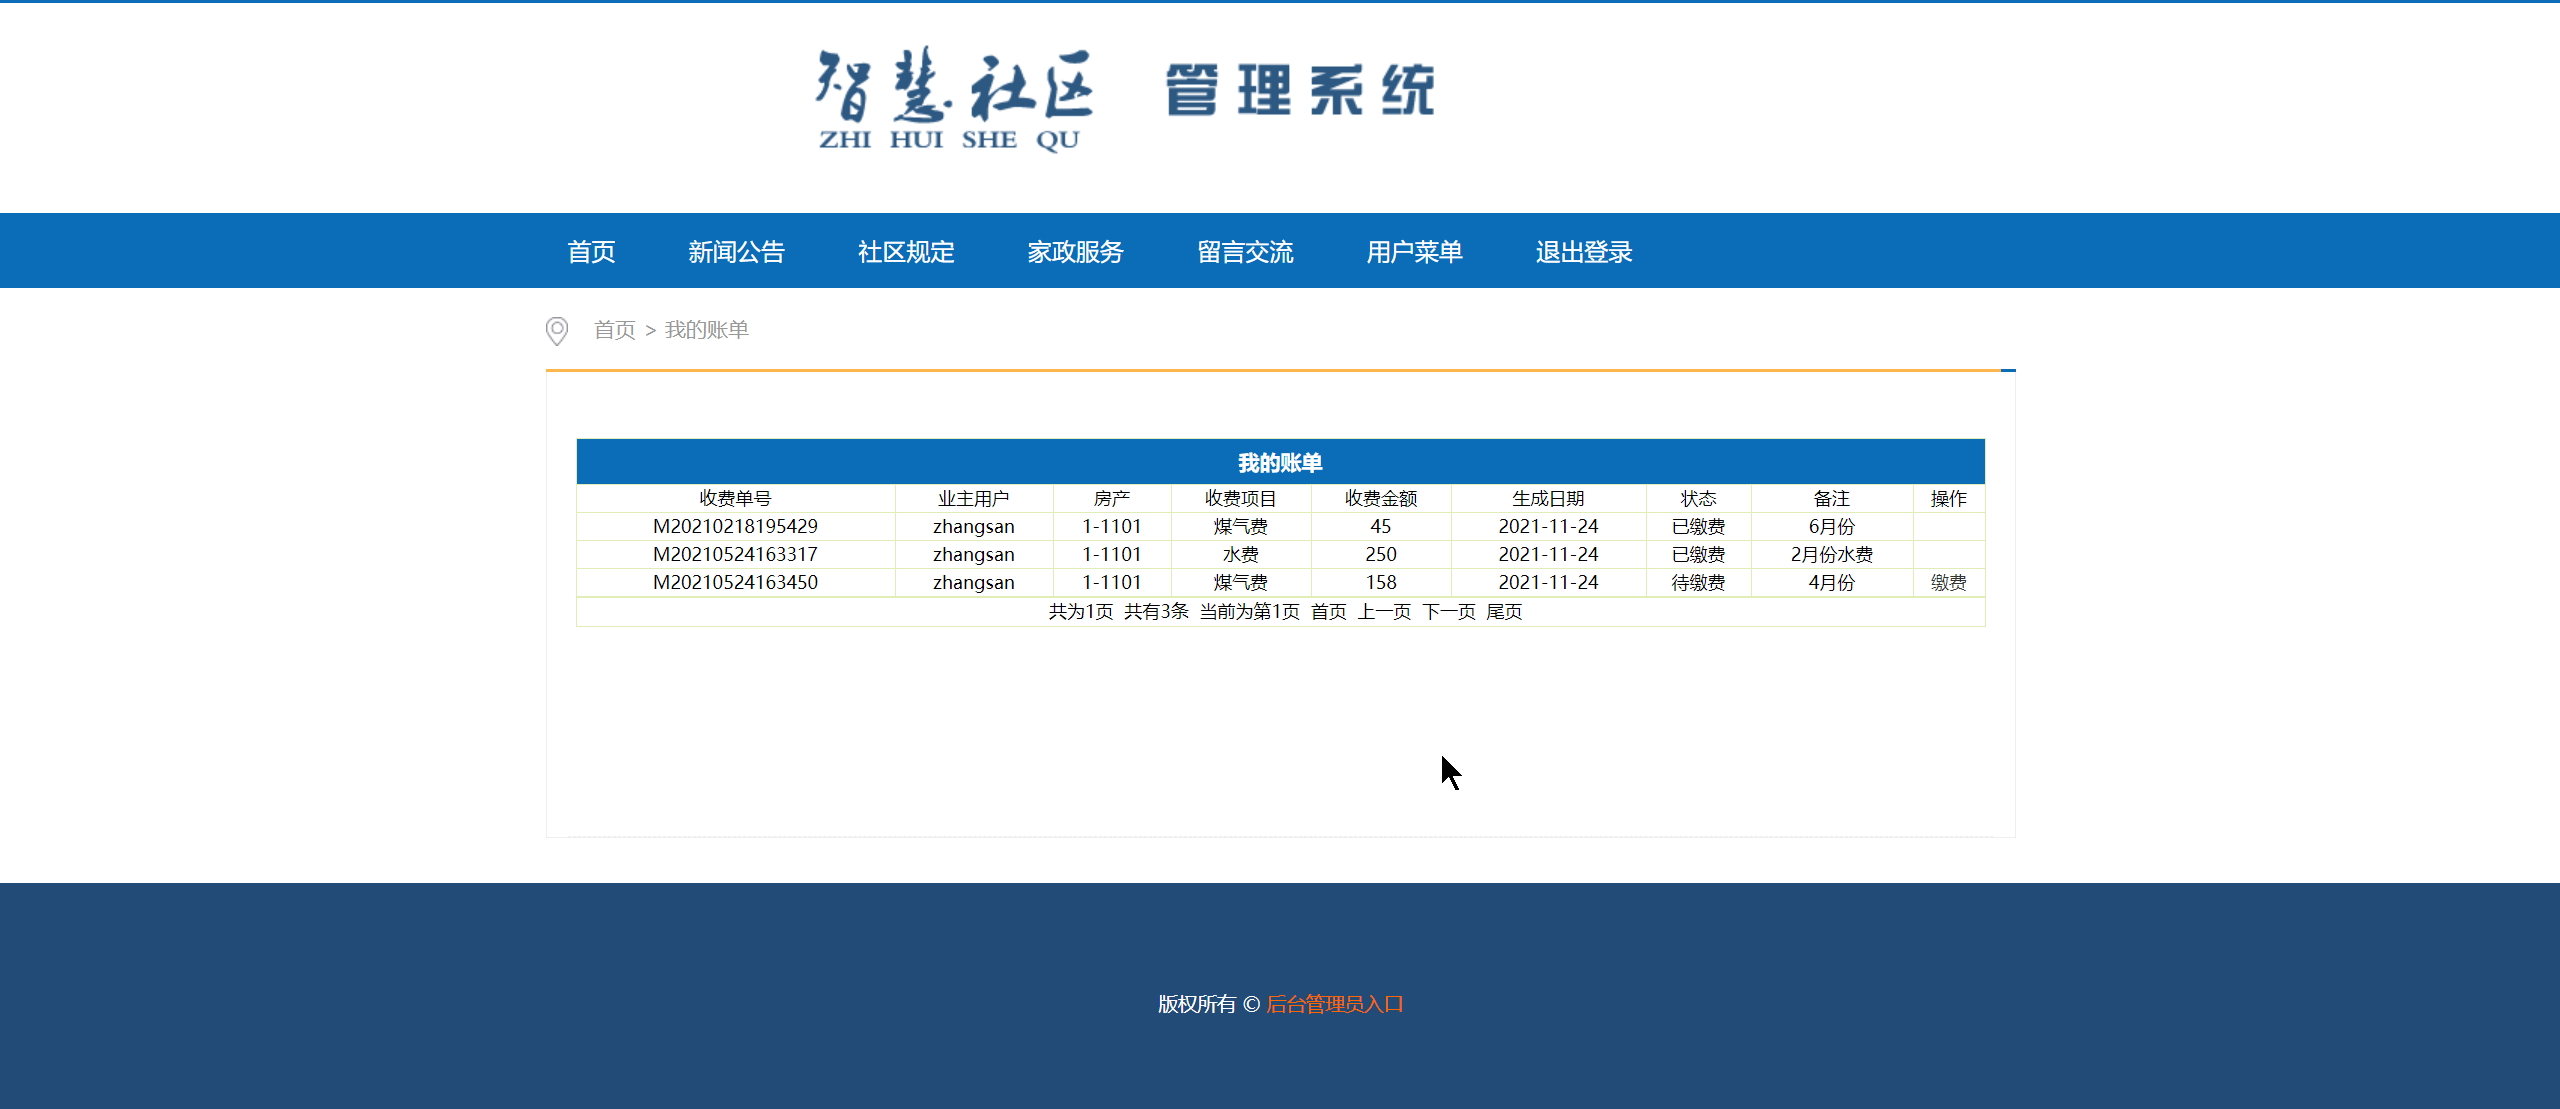The width and height of the screenshot is (2560, 1109).
Task: Click the 备注 column header
Action: click(1831, 499)
